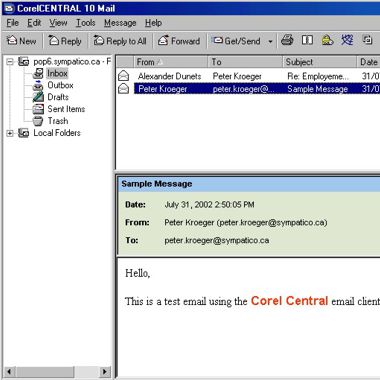This screenshot has height=380, width=380.
Task: Click the Sample Message preview header title
Action: coord(157,184)
